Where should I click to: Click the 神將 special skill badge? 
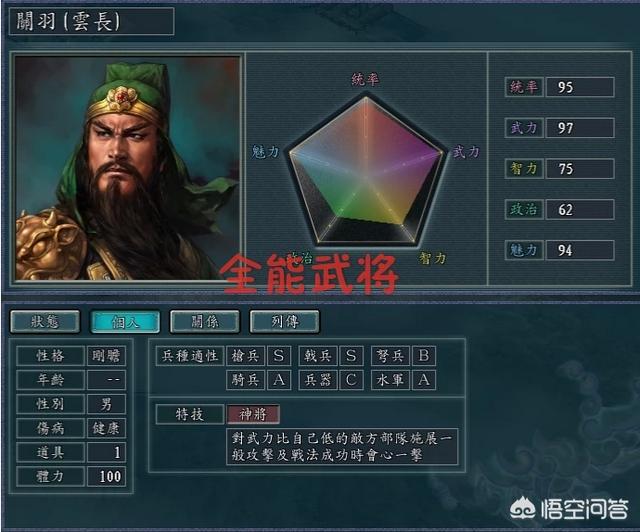pyautogui.click(x=253, y=414)
